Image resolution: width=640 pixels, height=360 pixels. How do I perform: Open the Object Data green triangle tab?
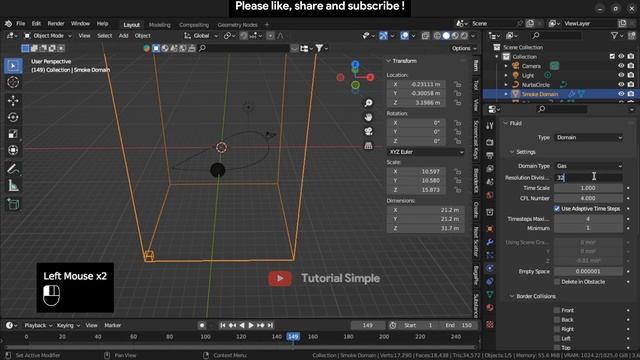click(x=490, y=294)
